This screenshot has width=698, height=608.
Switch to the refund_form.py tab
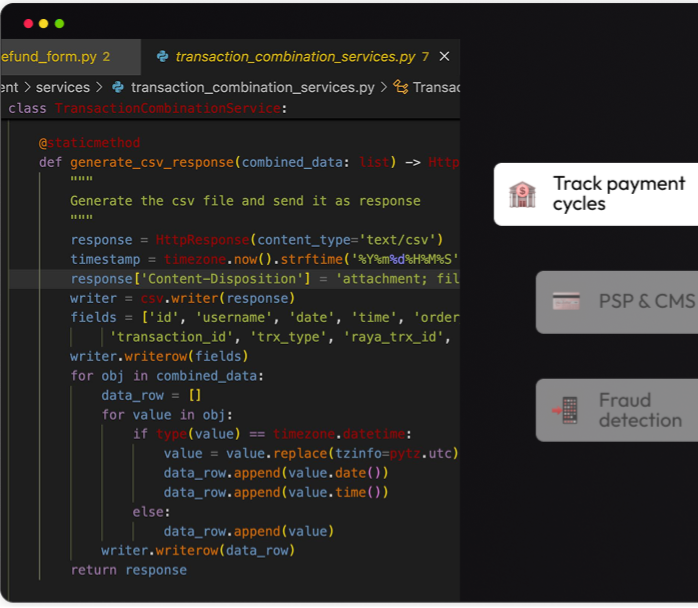50,57
